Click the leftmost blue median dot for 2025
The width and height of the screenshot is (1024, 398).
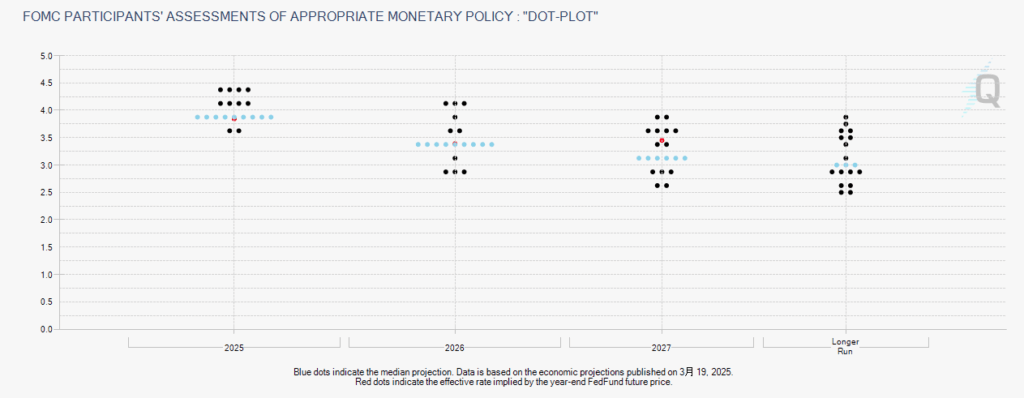tap(197, 117)
